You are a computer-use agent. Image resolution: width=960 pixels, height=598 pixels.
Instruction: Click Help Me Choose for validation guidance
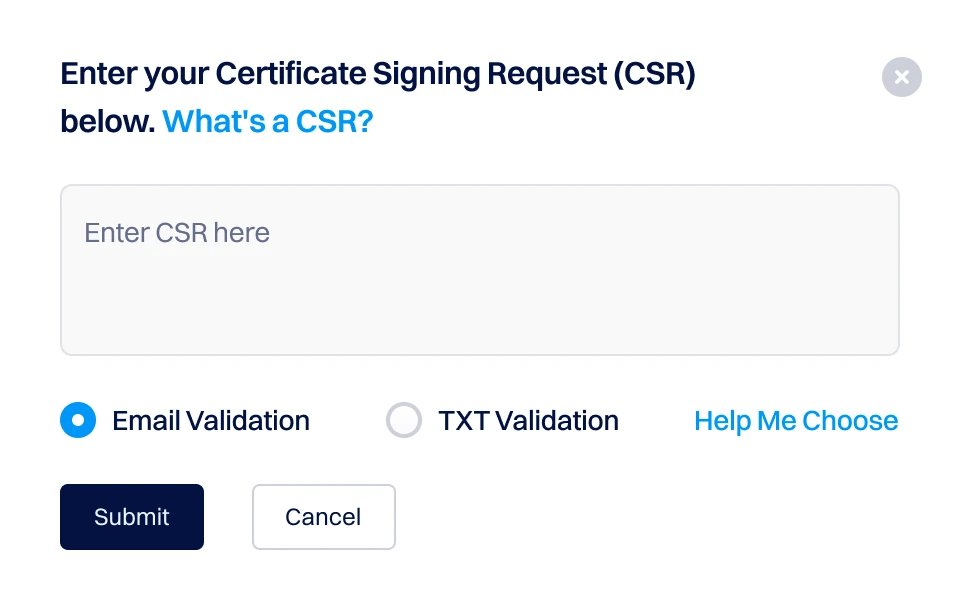[795, 420]
